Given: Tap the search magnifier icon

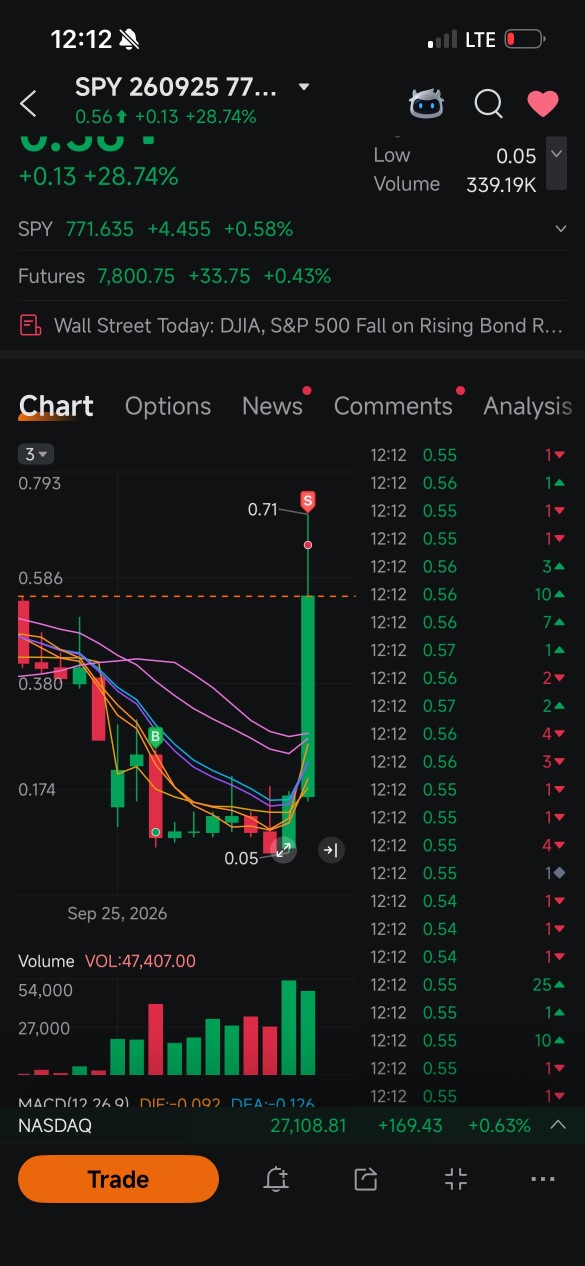Looking at the screenshot, I should click(x=488, y=103).
